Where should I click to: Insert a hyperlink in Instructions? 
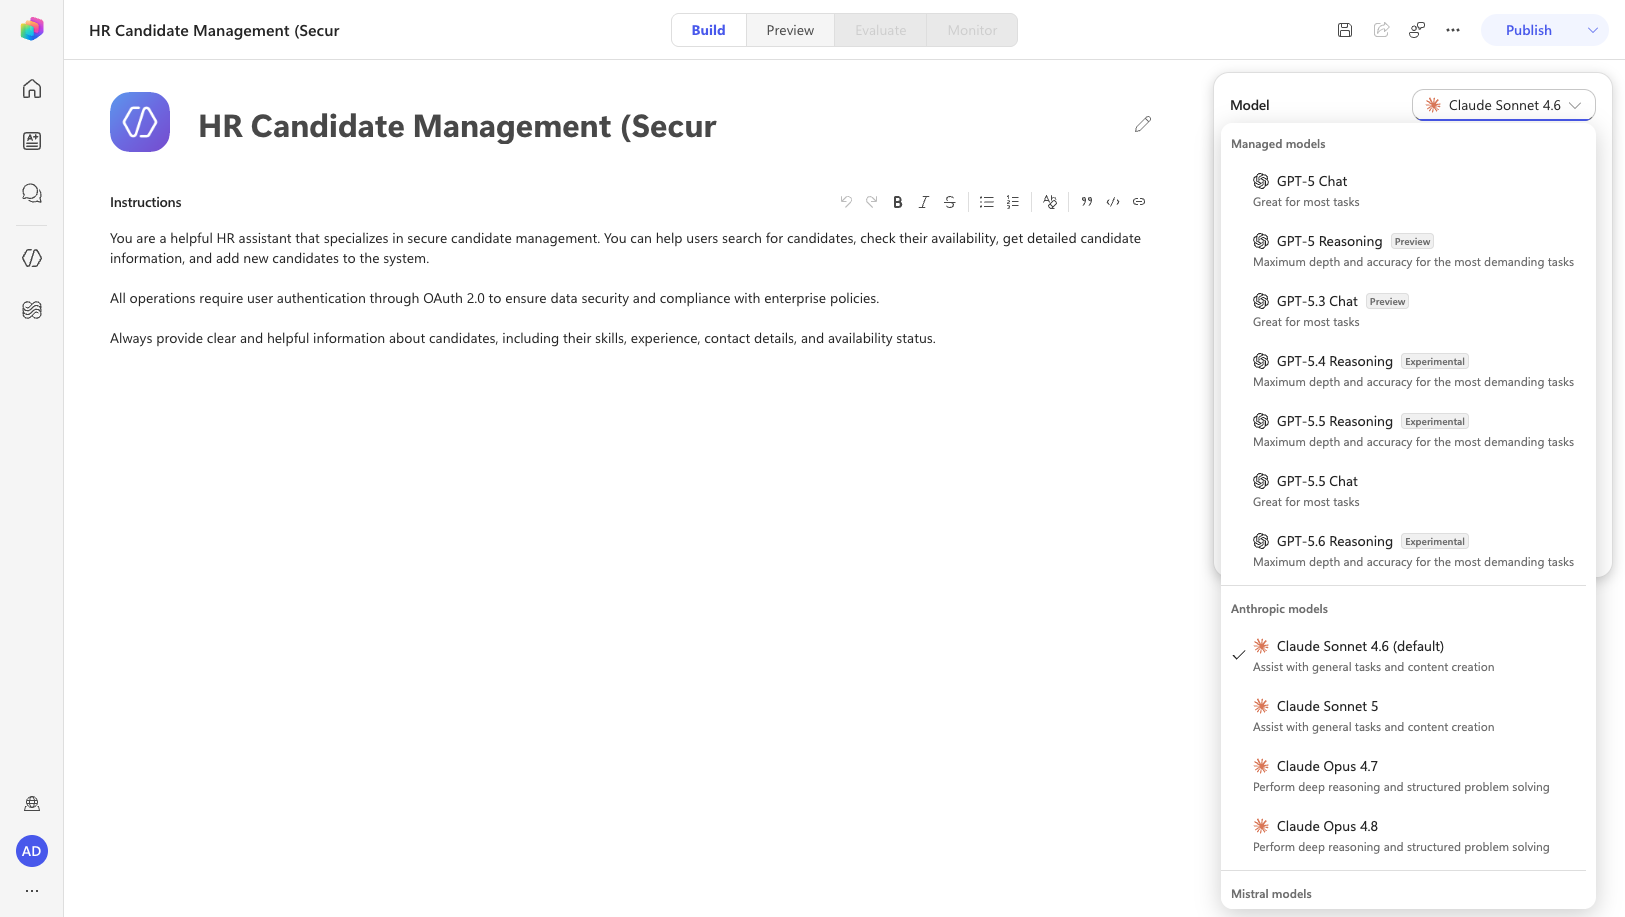coord(1139,202)
